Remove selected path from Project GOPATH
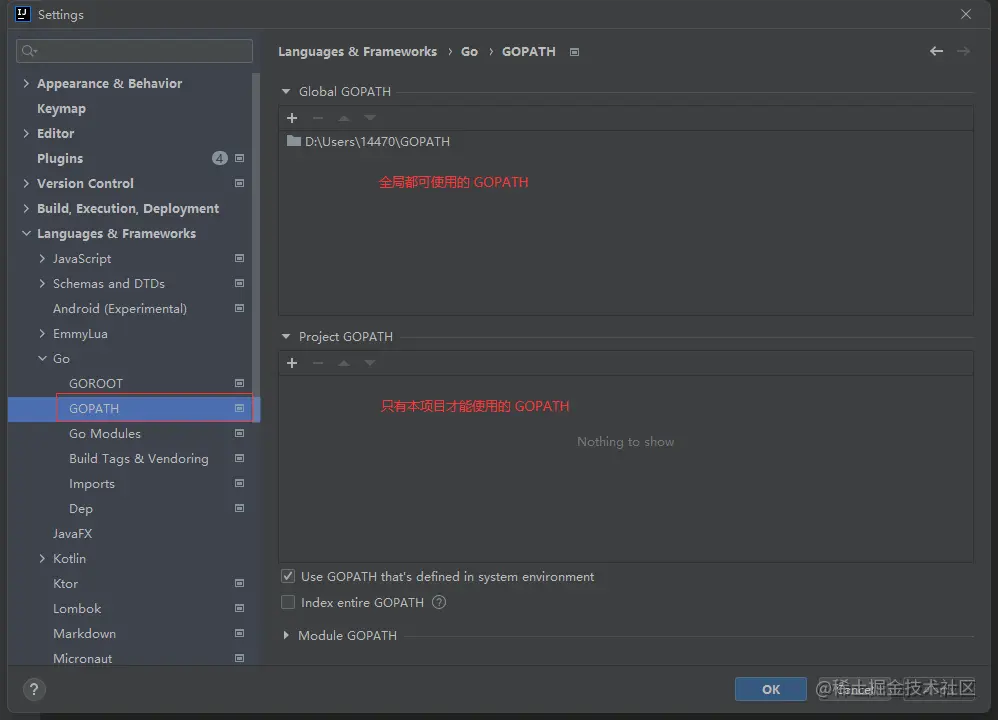Viewport: 998px width, 720px height. pos(318,363)
